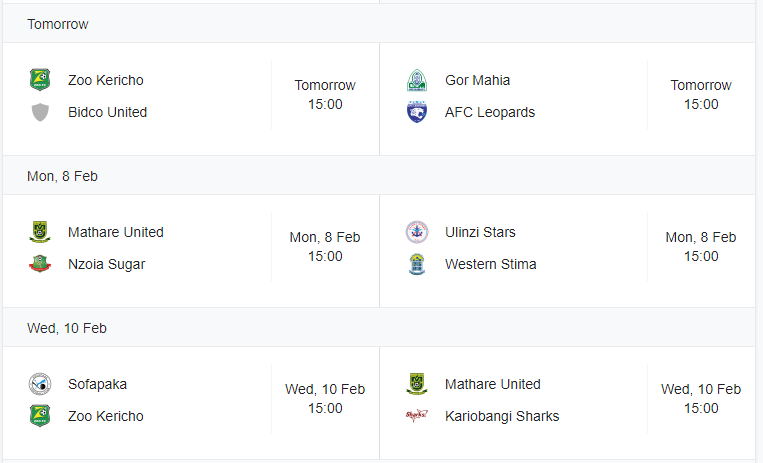Open the AFC Leopards team link
The width and height of the screenshot is (763, 463).
coord(490,112)
